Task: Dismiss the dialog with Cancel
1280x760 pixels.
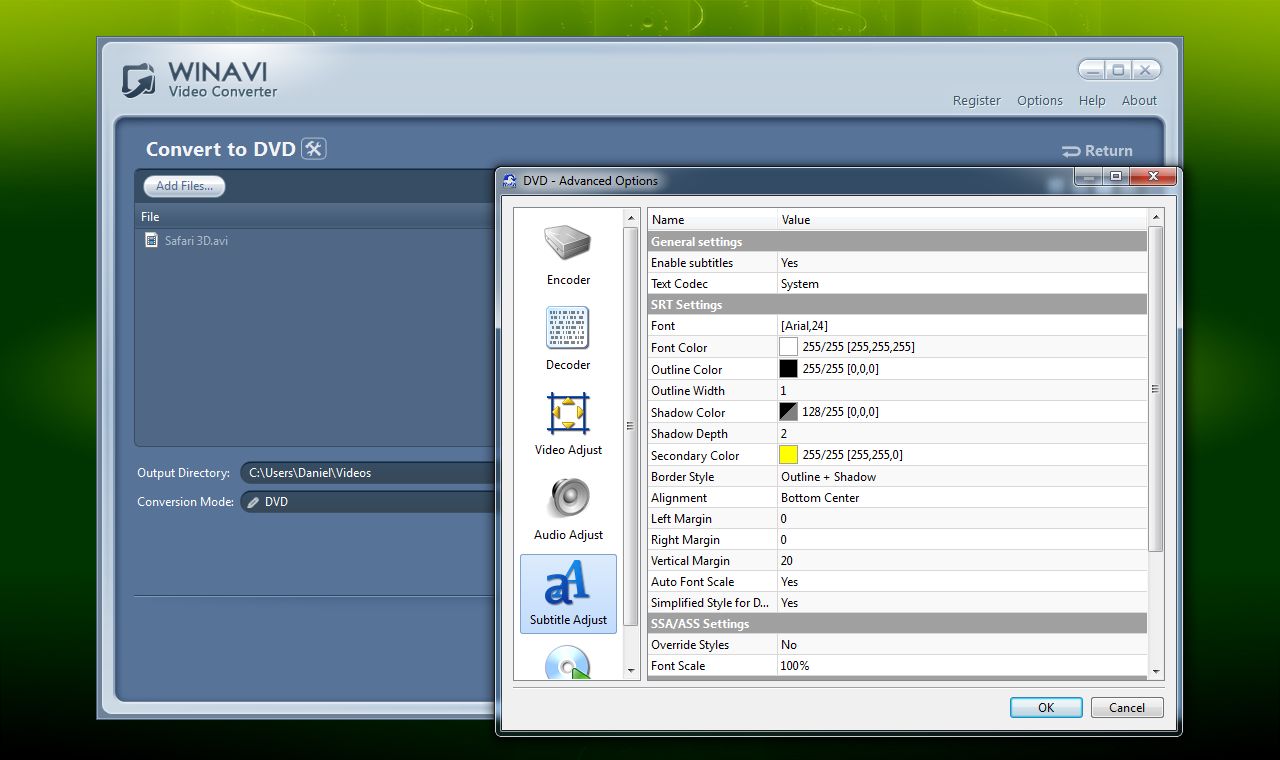Action: point(1127,707)
